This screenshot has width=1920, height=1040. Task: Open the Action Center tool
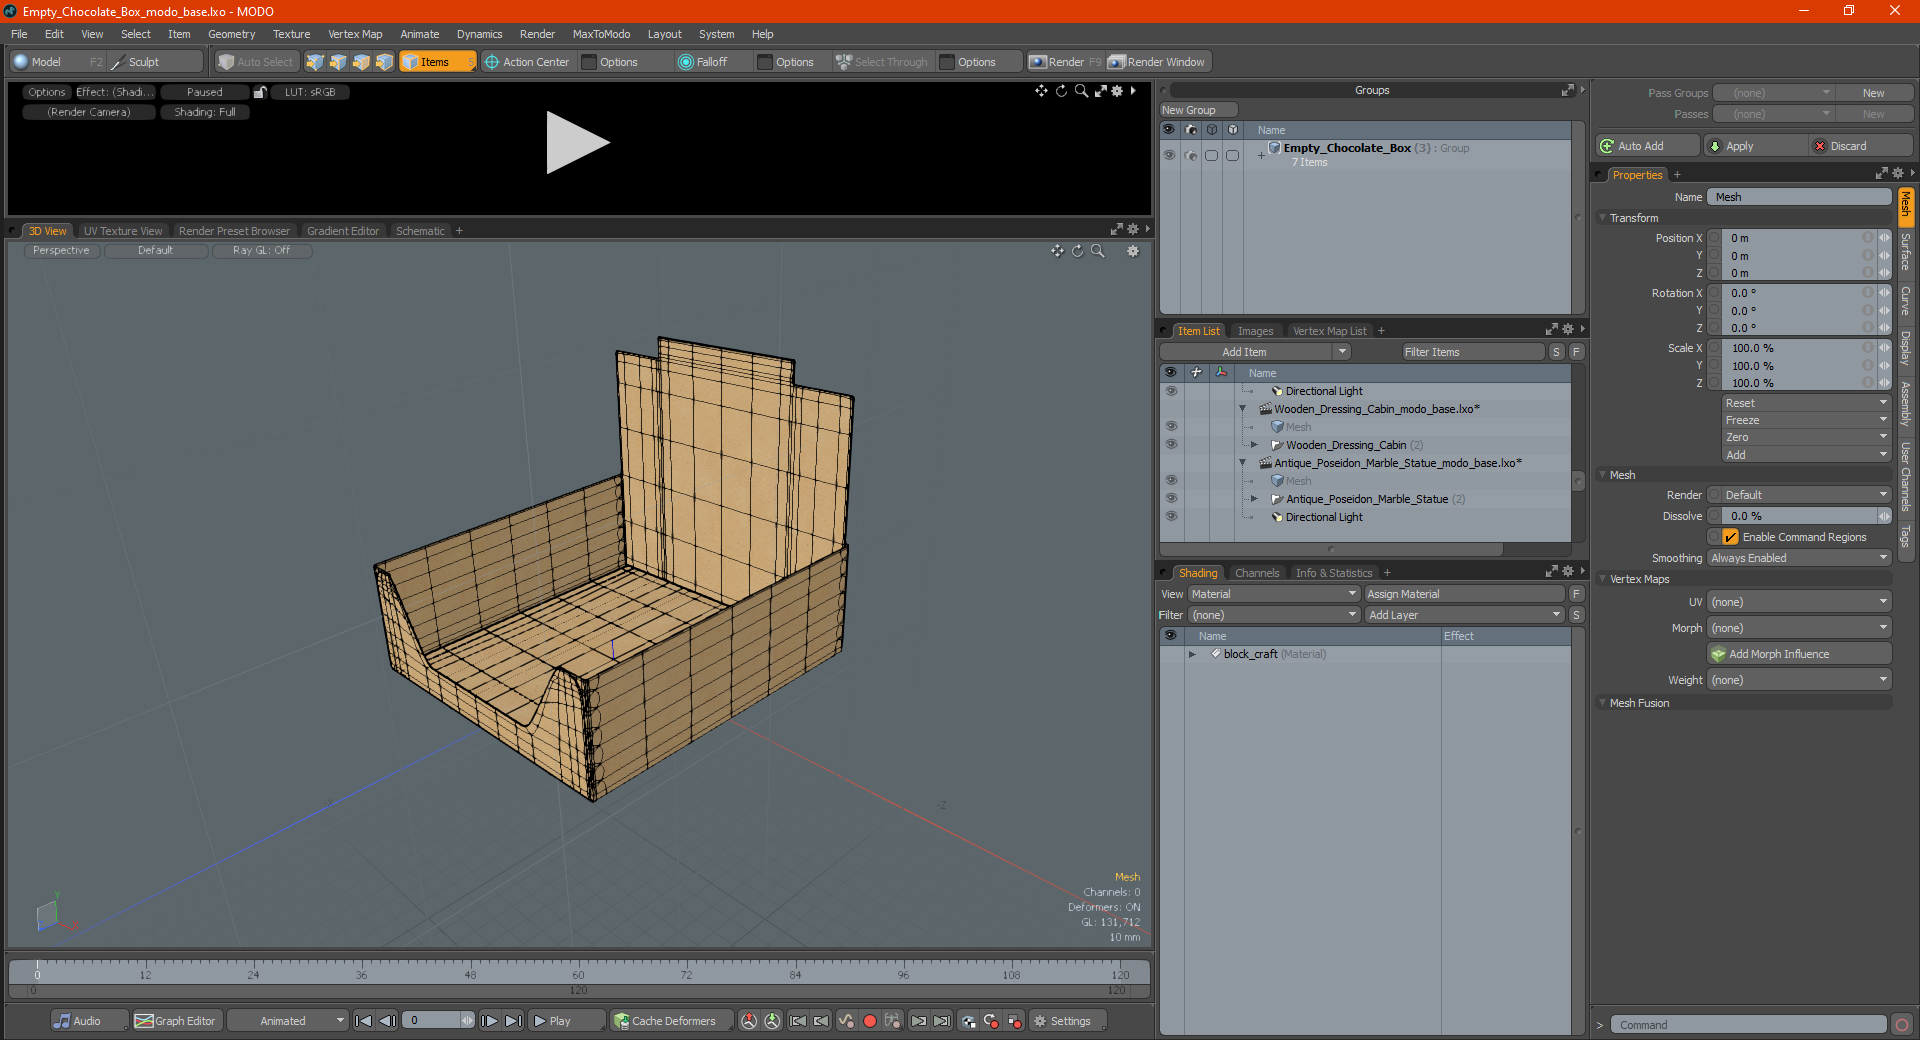point(527,62)
